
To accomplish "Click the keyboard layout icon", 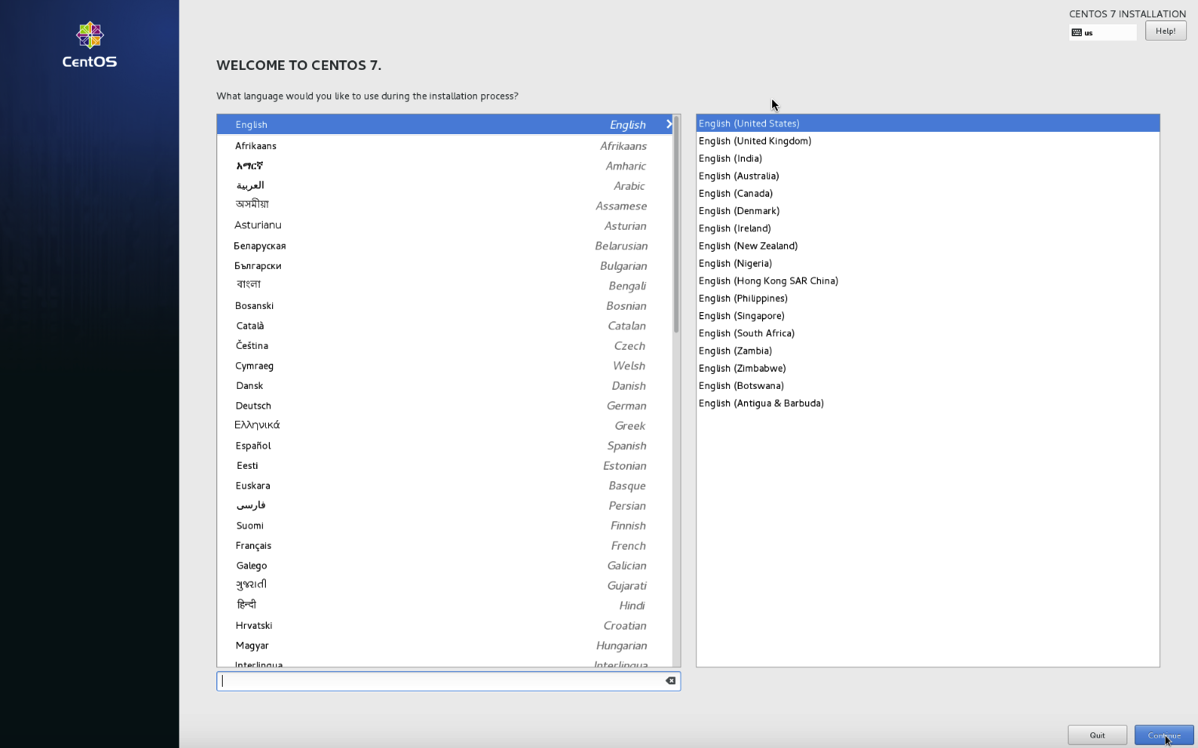I will (x=1077, y=32).
